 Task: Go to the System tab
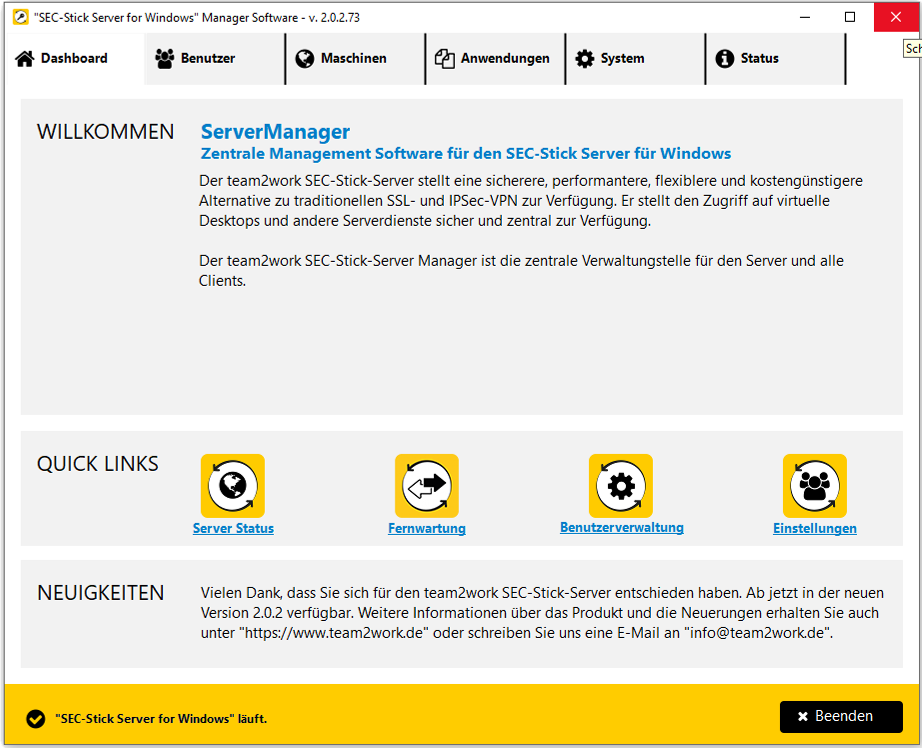point(634,59)
